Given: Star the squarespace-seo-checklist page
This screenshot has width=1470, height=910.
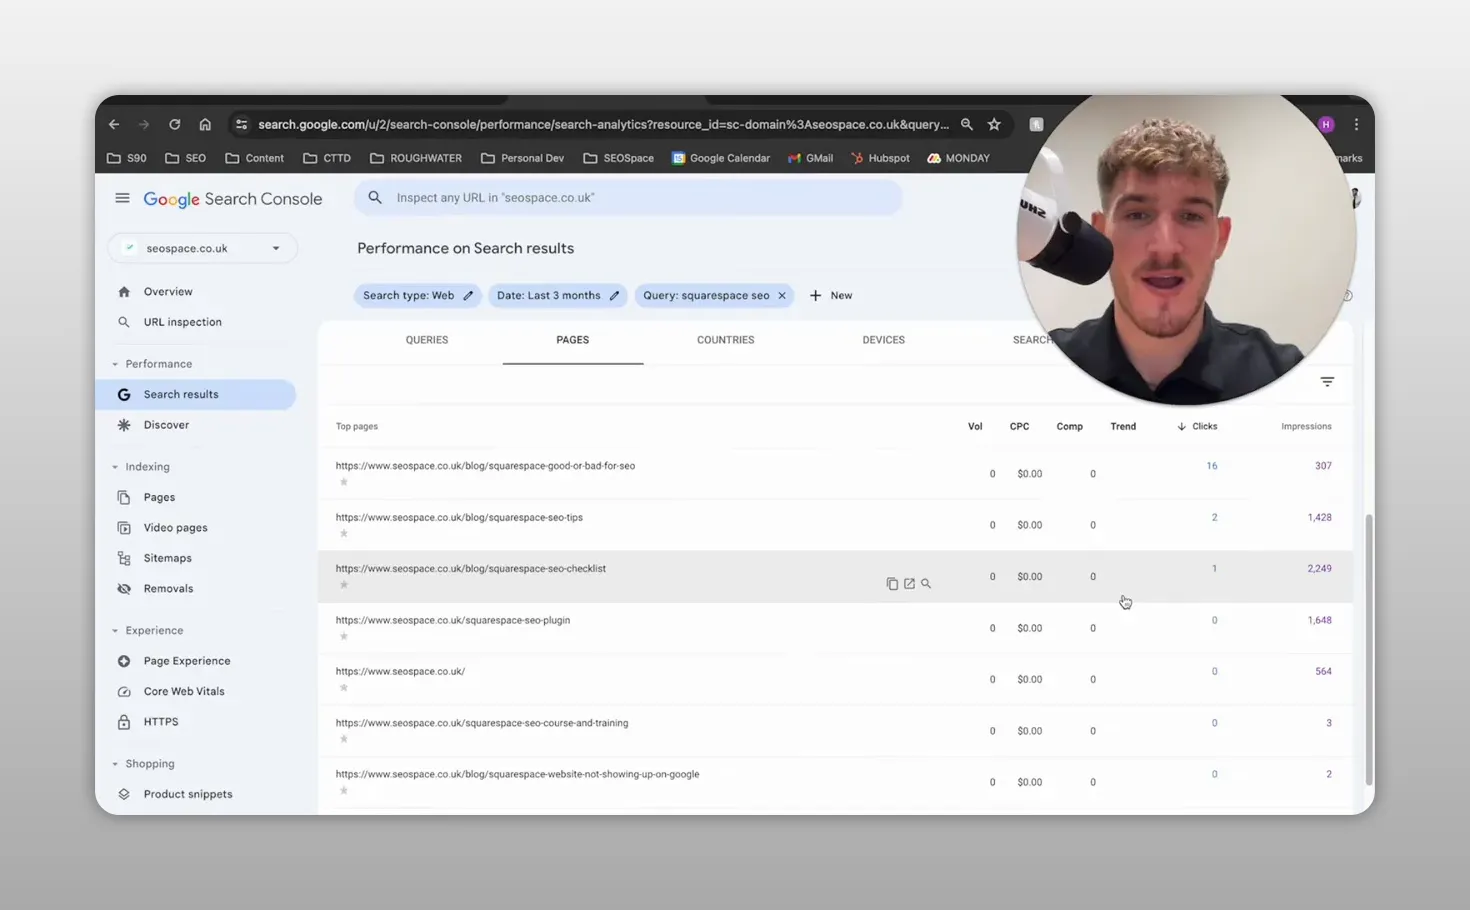Looking at the screenshot, I should [x=344, y=585].
